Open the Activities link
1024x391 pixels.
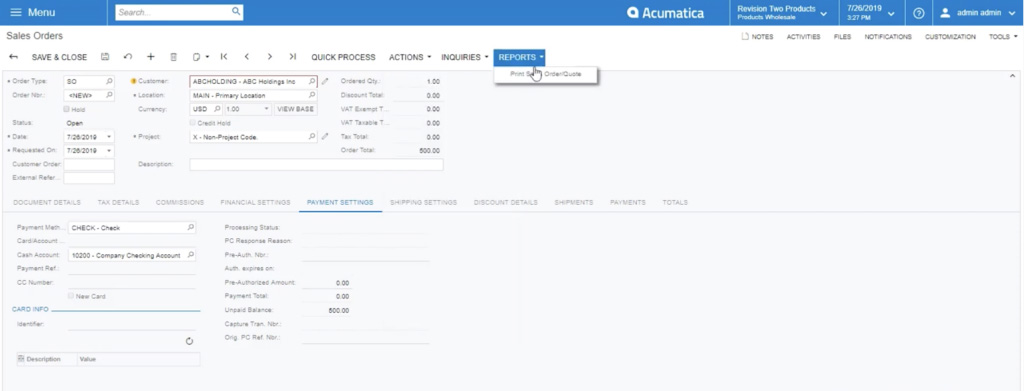point(803,37)
